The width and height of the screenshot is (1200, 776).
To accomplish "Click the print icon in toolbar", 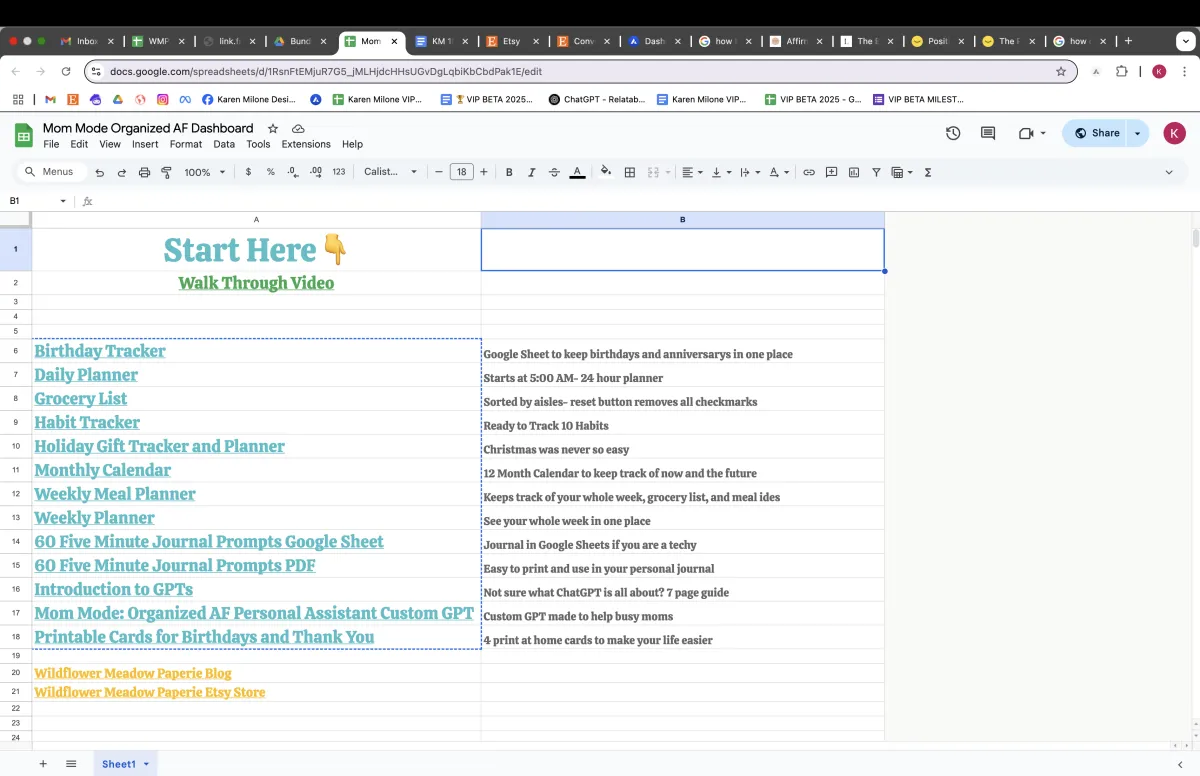I will coord(144,172).
